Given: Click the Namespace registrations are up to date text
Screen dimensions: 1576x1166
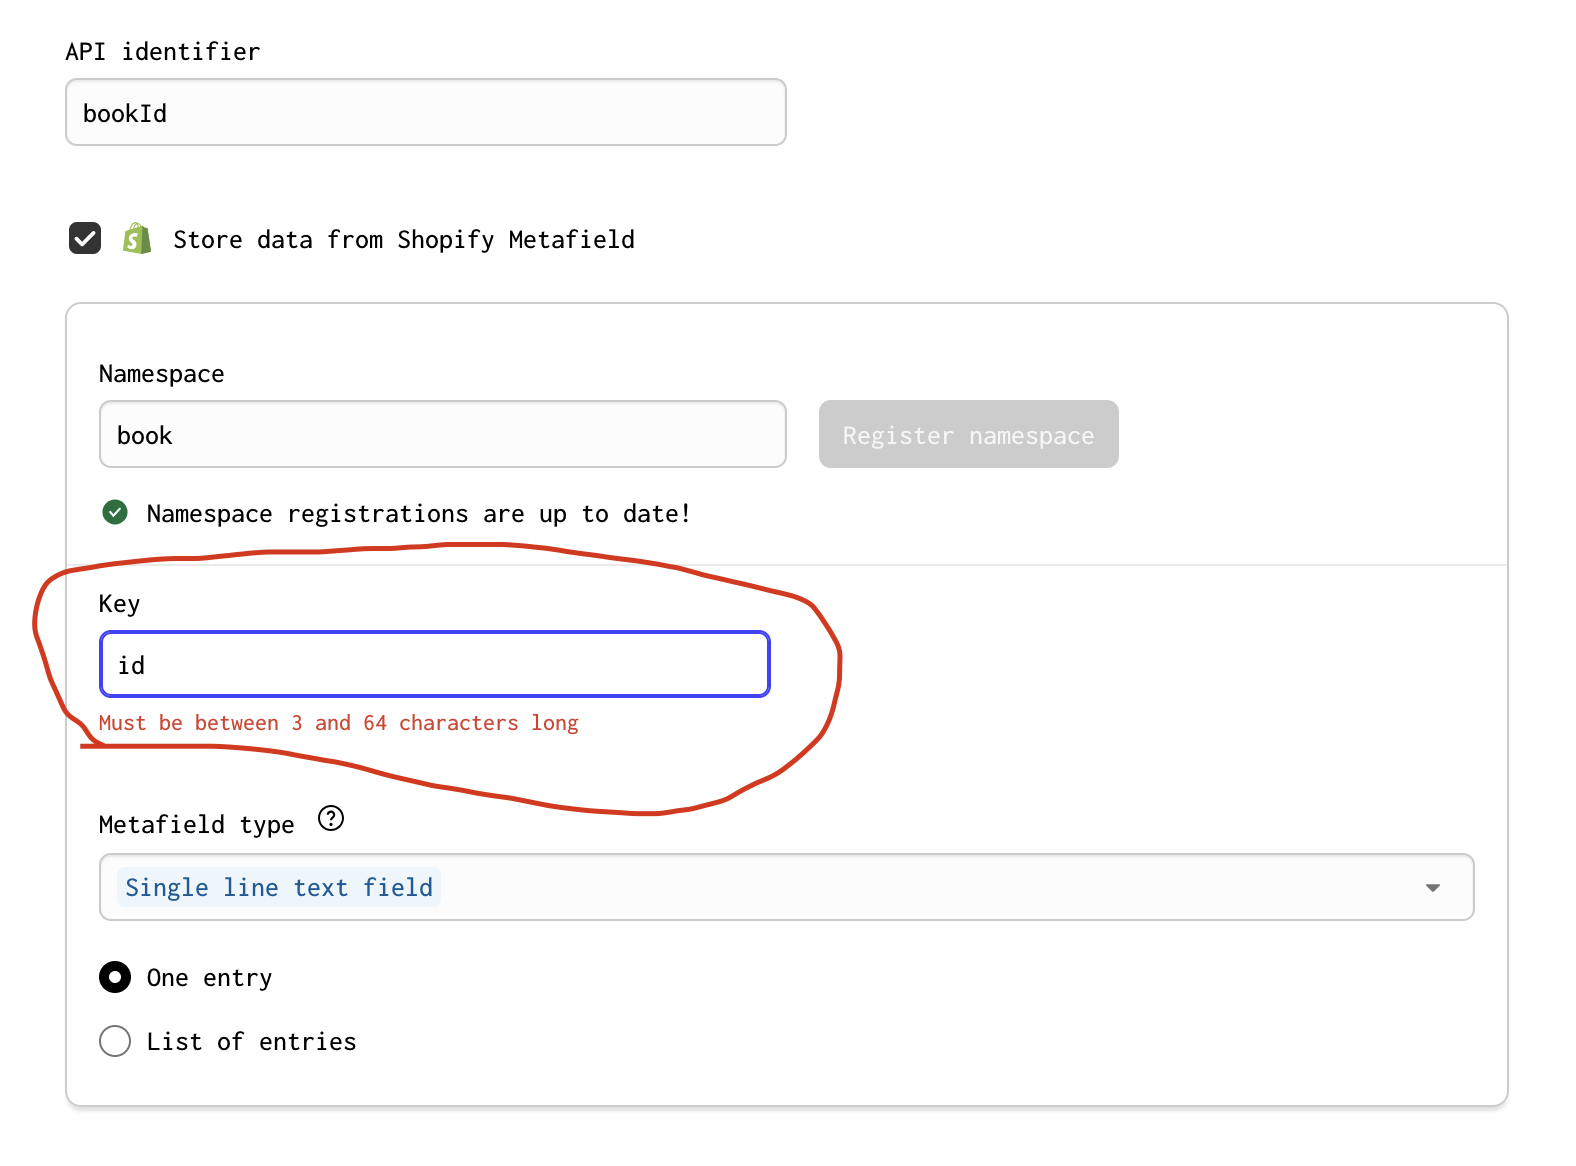Looking at the screenshot, I should pyautogui.click(x=418, y=514).
